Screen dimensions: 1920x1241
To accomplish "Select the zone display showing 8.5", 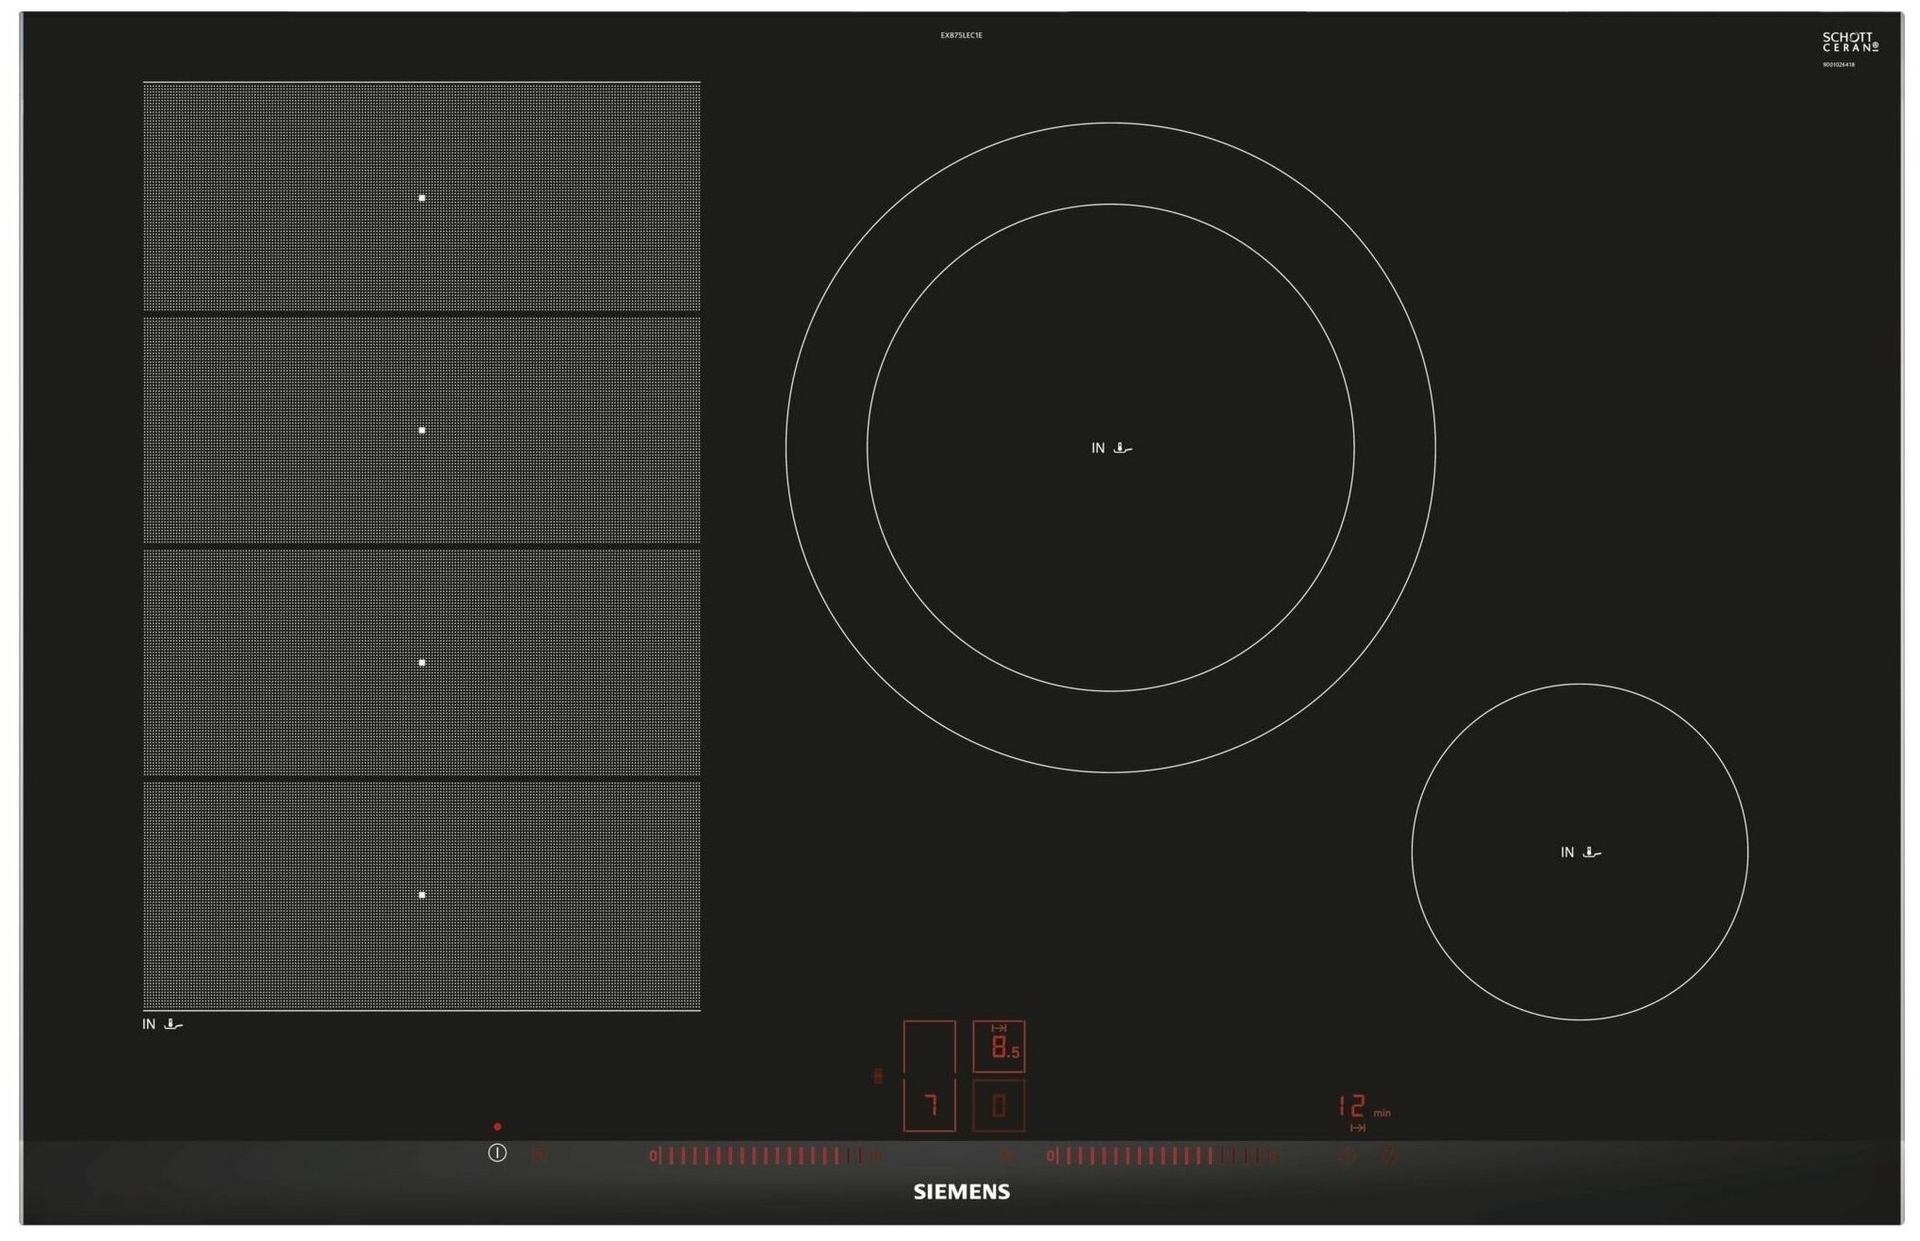I will click(x=999, y=1046).
